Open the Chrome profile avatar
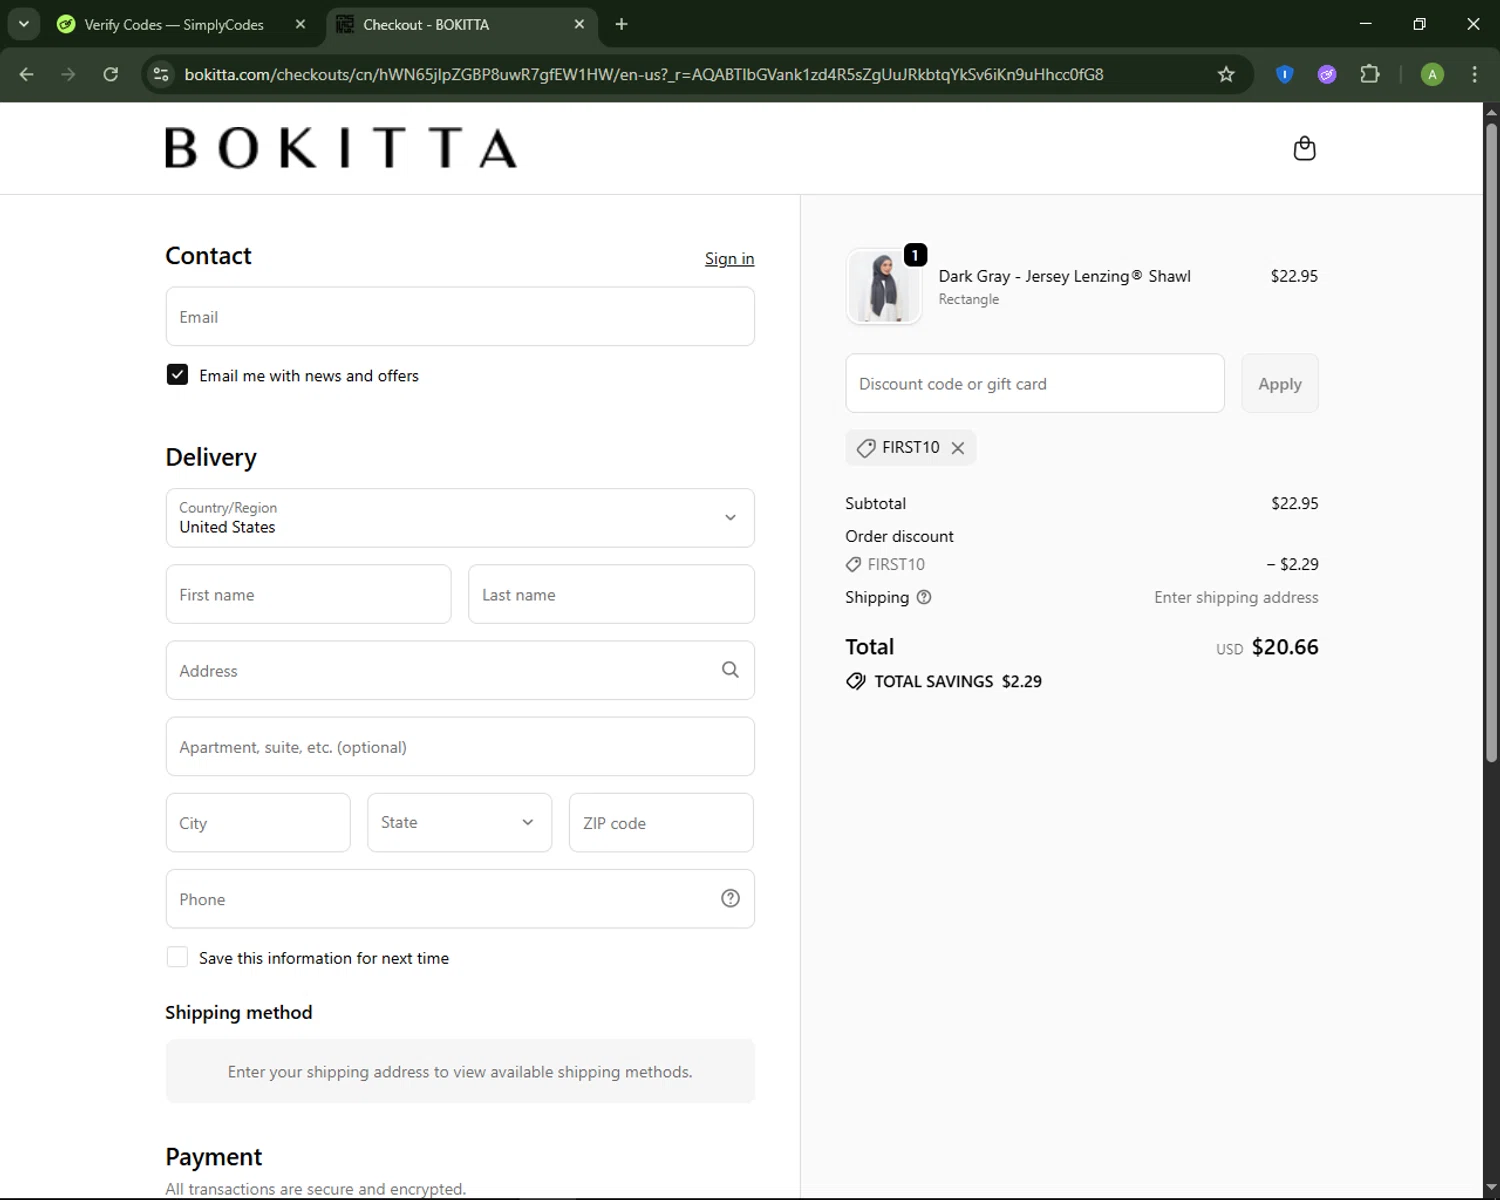The width and height of the screenshot is (1500, 1200). click(1432, 74)
